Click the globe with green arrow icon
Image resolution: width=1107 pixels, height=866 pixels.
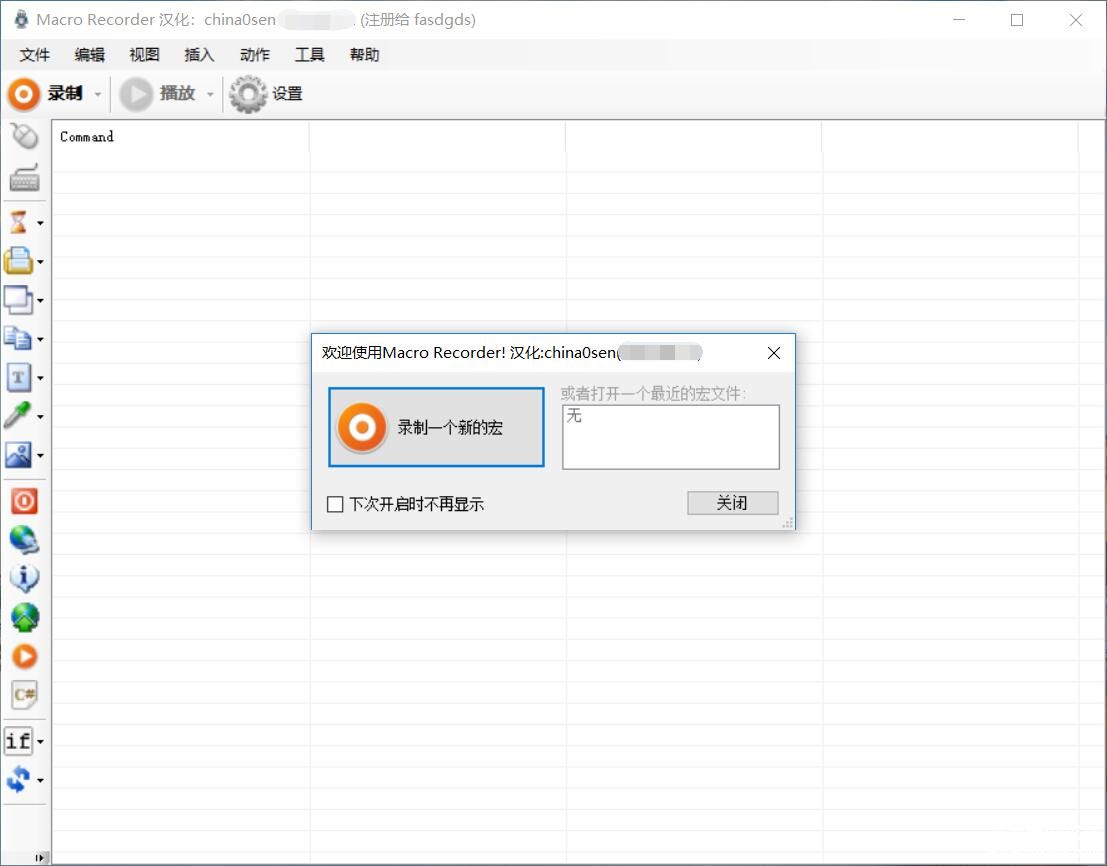point(24,617)
